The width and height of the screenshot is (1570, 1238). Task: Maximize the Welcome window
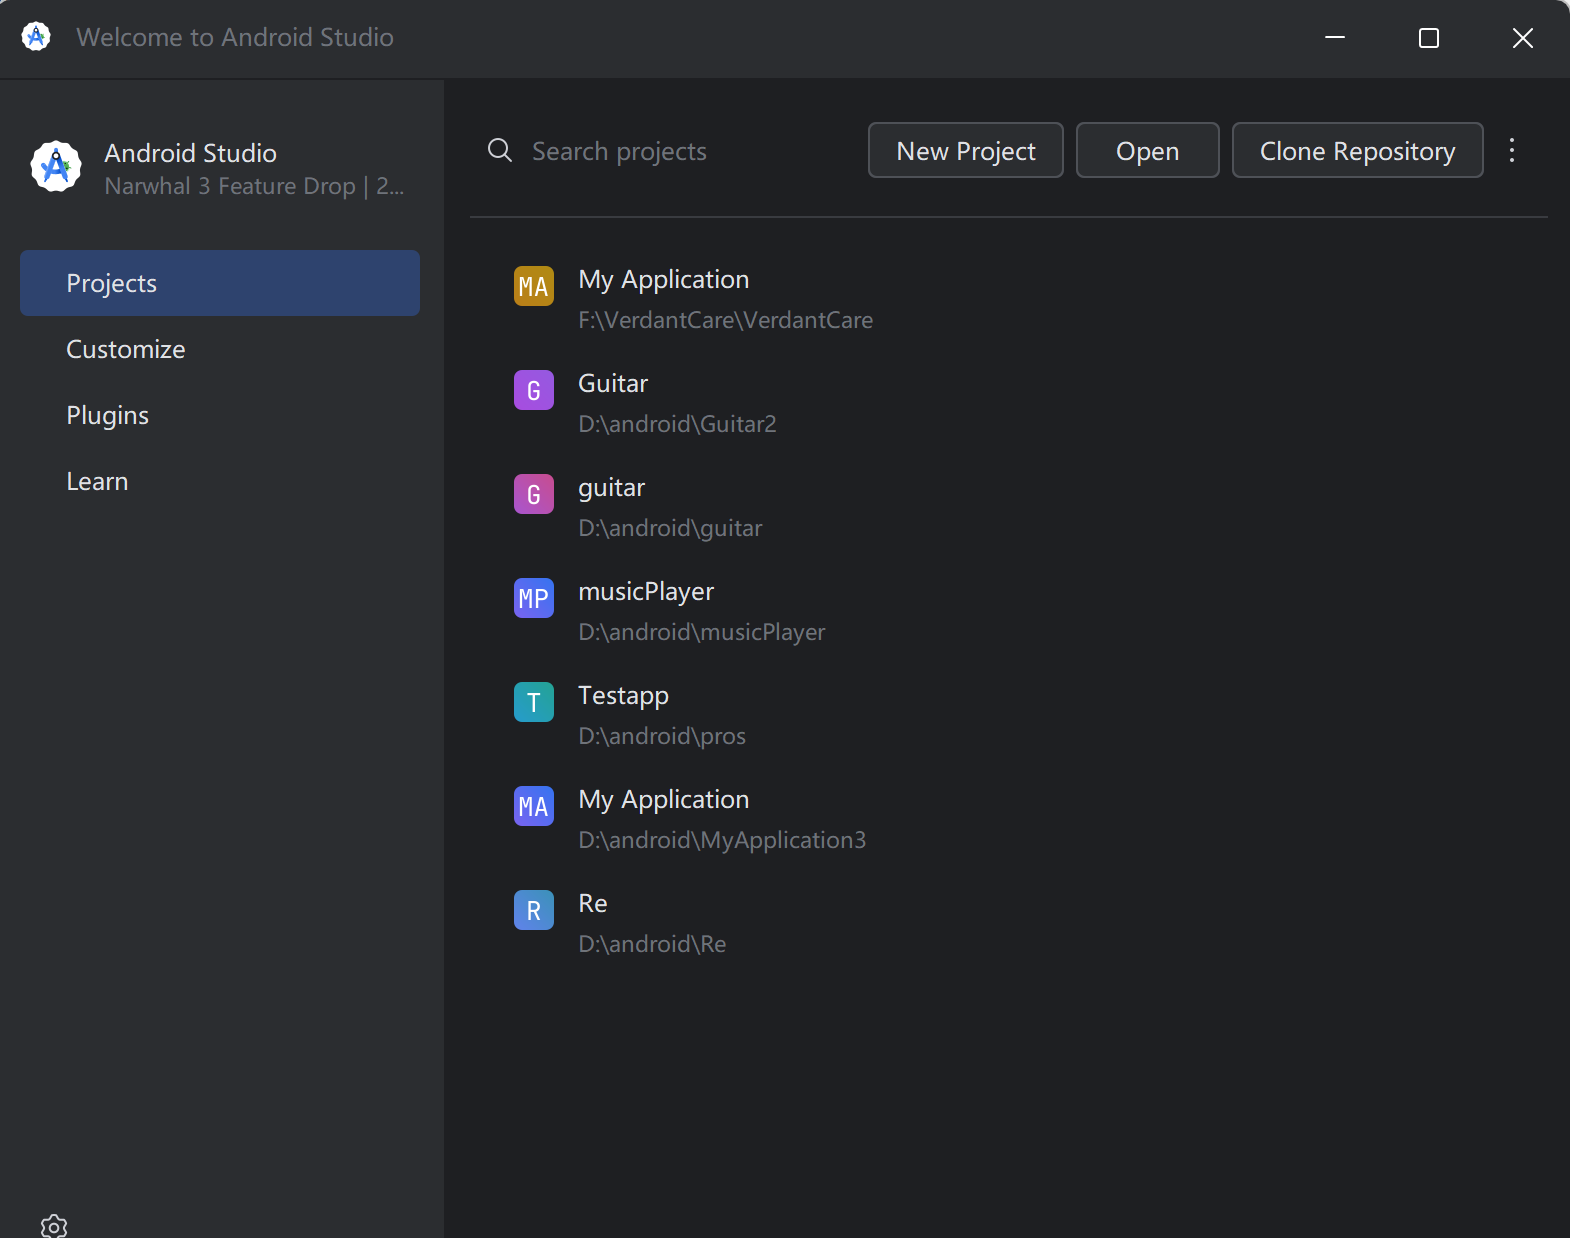click(x=1429, y=38)
